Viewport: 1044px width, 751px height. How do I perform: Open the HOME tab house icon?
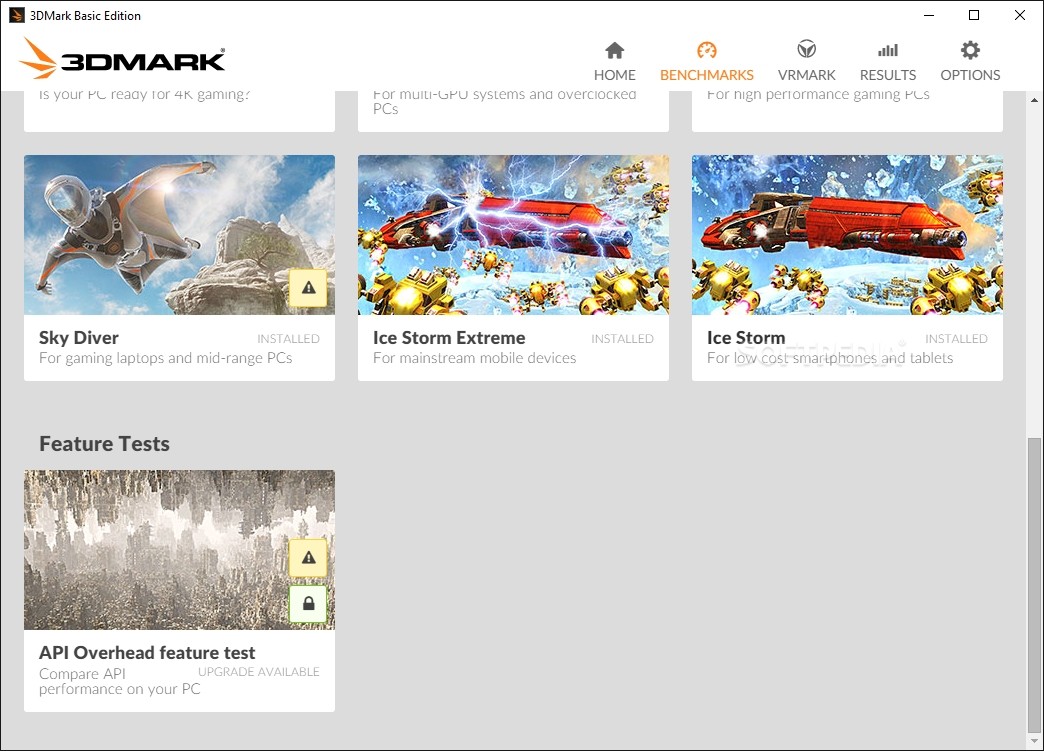coord(615,51)
